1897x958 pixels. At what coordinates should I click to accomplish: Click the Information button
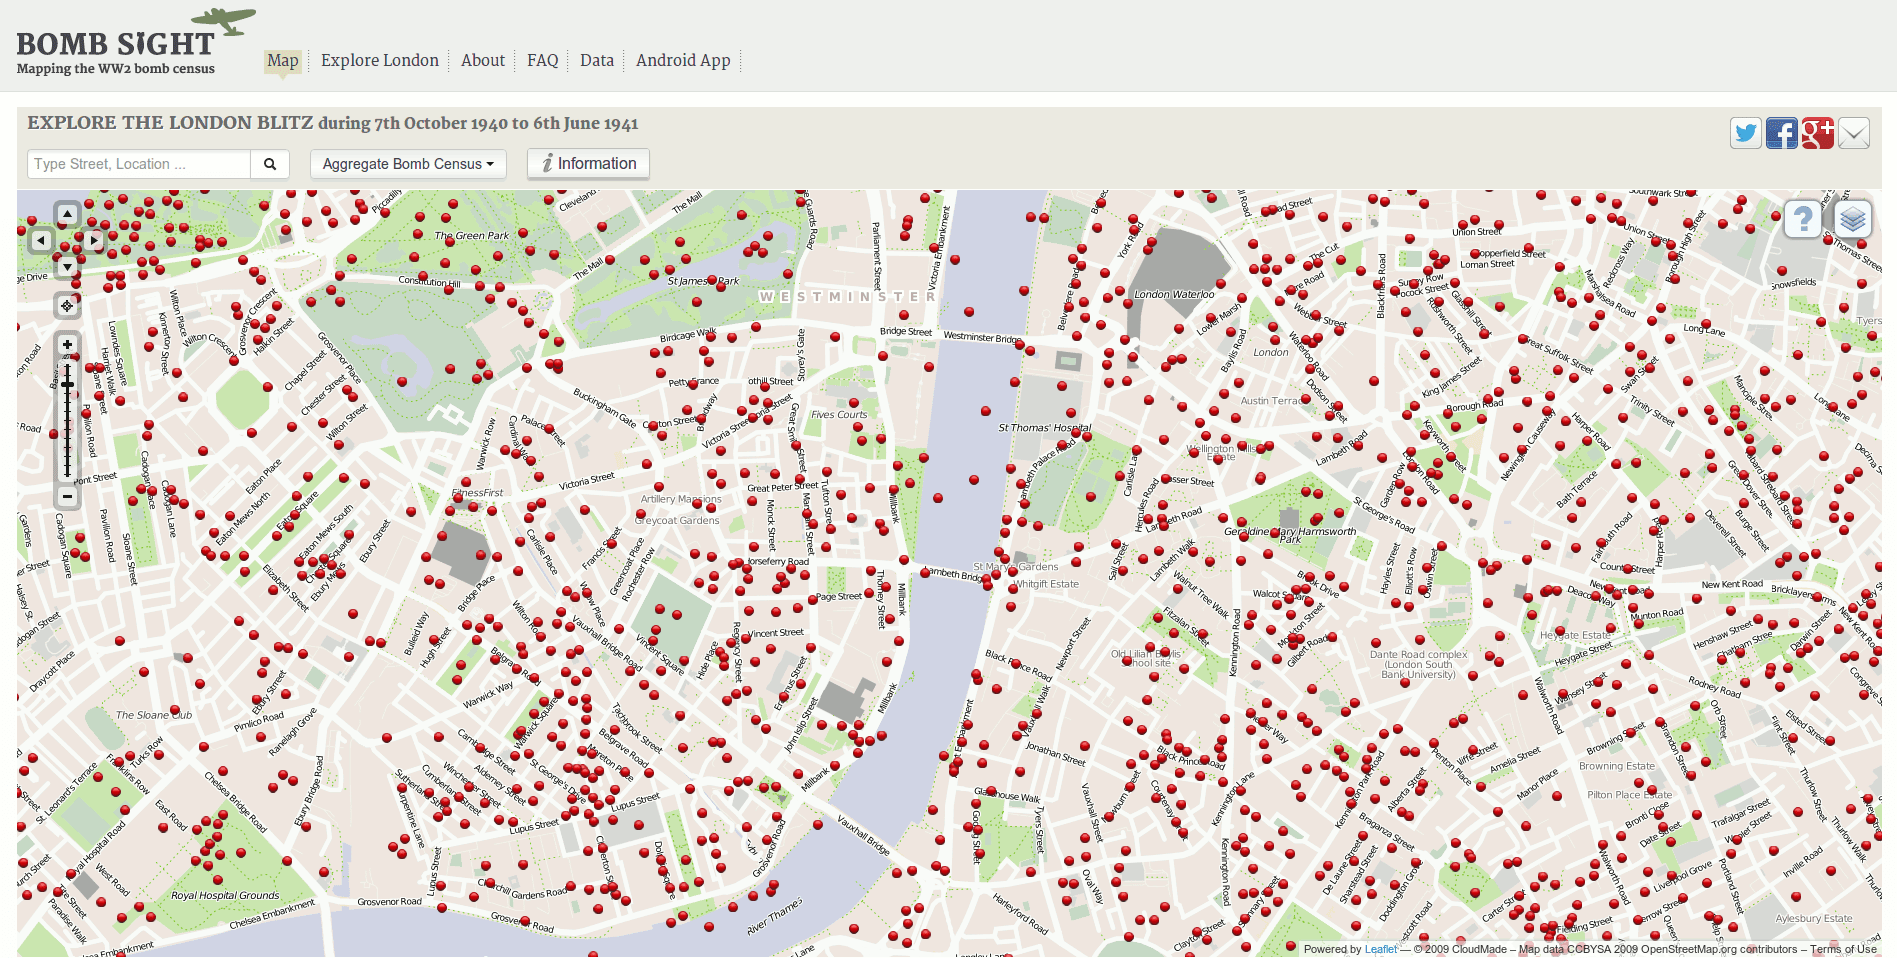click(x=589, y=164)
